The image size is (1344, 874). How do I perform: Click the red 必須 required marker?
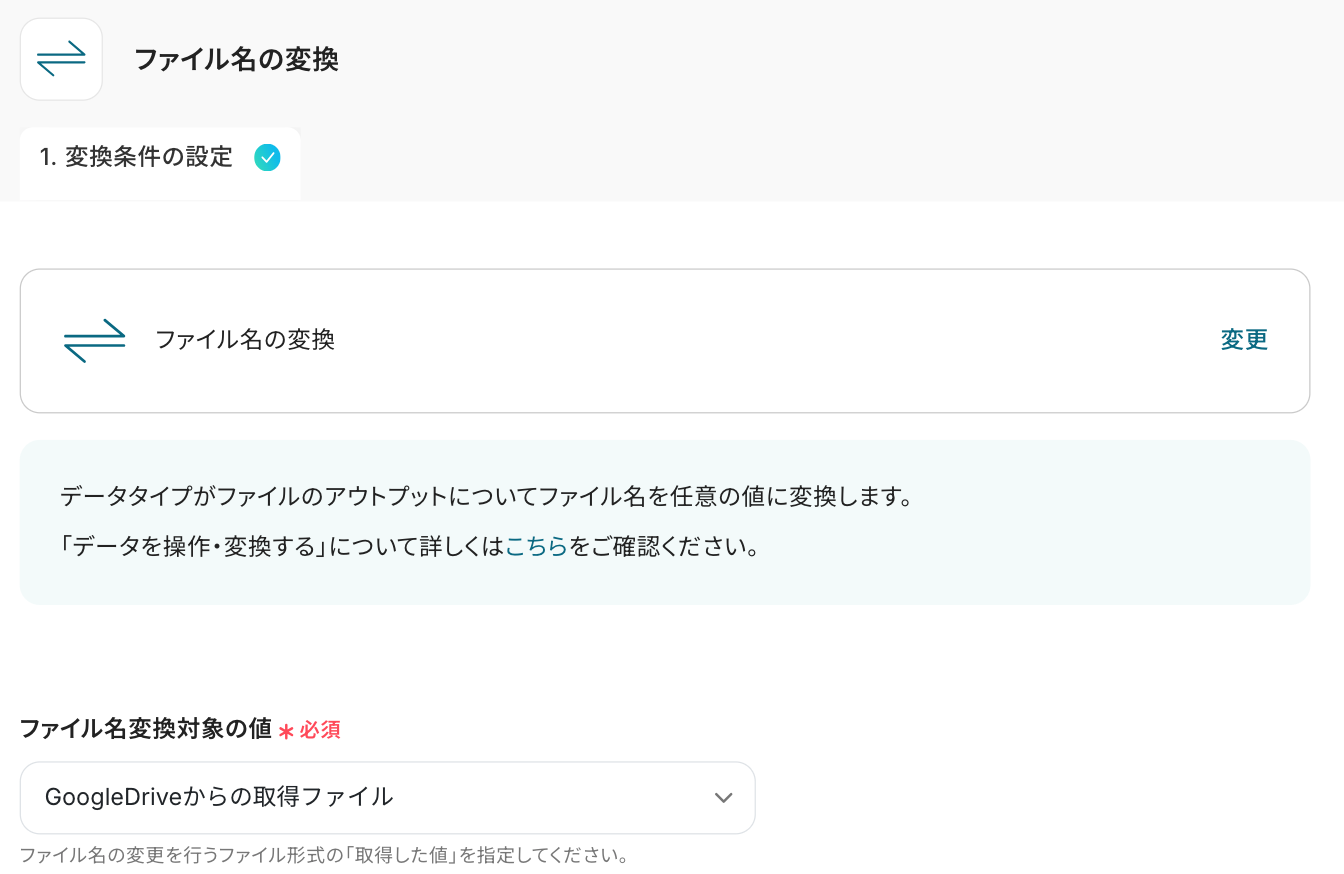(320, 730)
